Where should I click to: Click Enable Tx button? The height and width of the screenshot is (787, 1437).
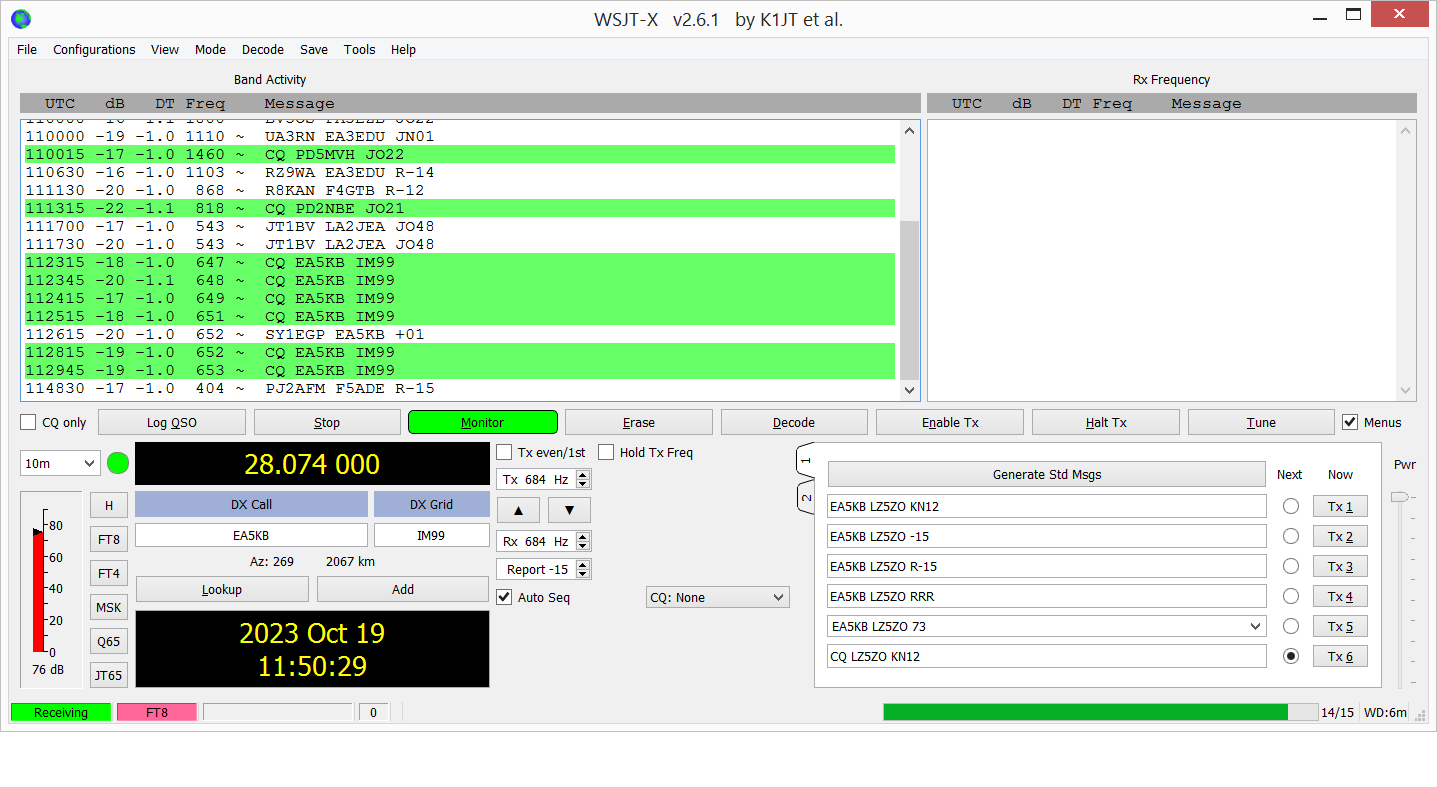point(950,423)
